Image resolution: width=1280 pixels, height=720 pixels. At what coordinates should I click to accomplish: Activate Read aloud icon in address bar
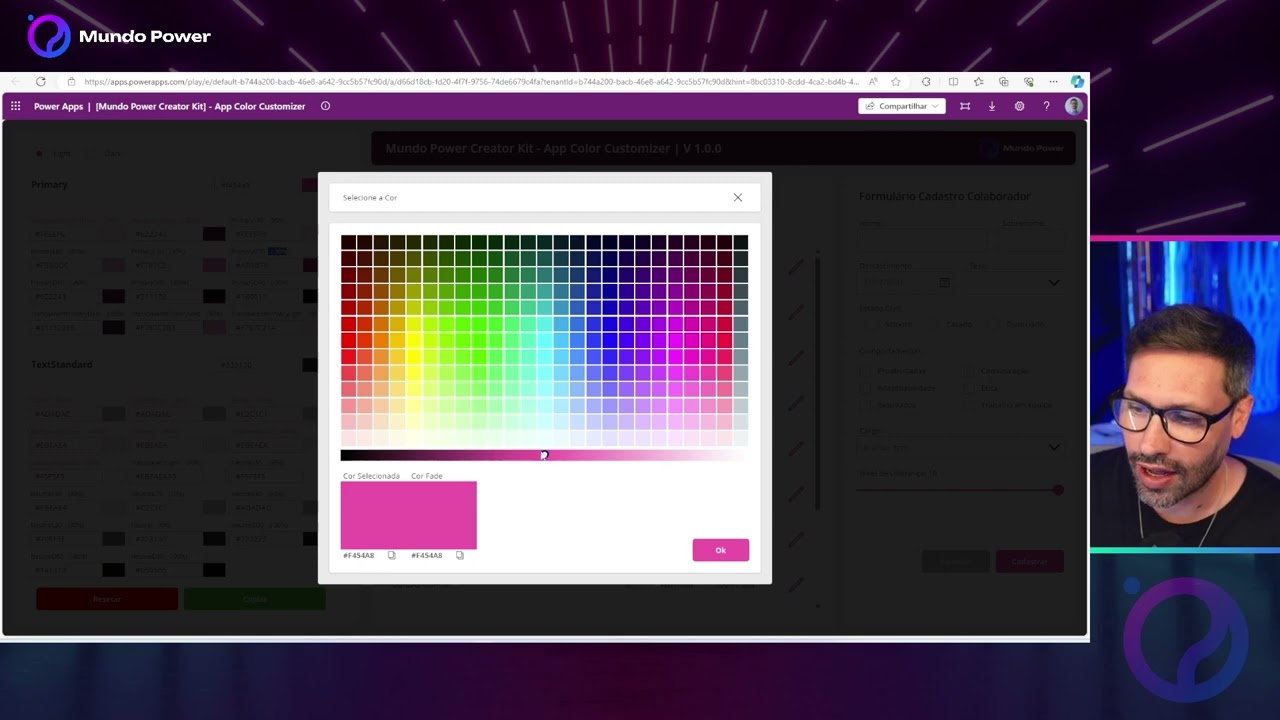(x=873, y=82)
